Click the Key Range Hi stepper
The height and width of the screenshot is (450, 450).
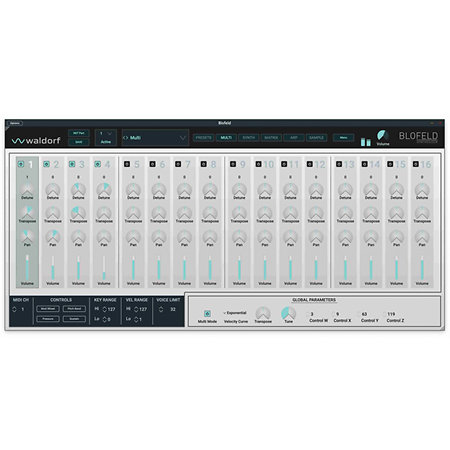tap(105, 309)
